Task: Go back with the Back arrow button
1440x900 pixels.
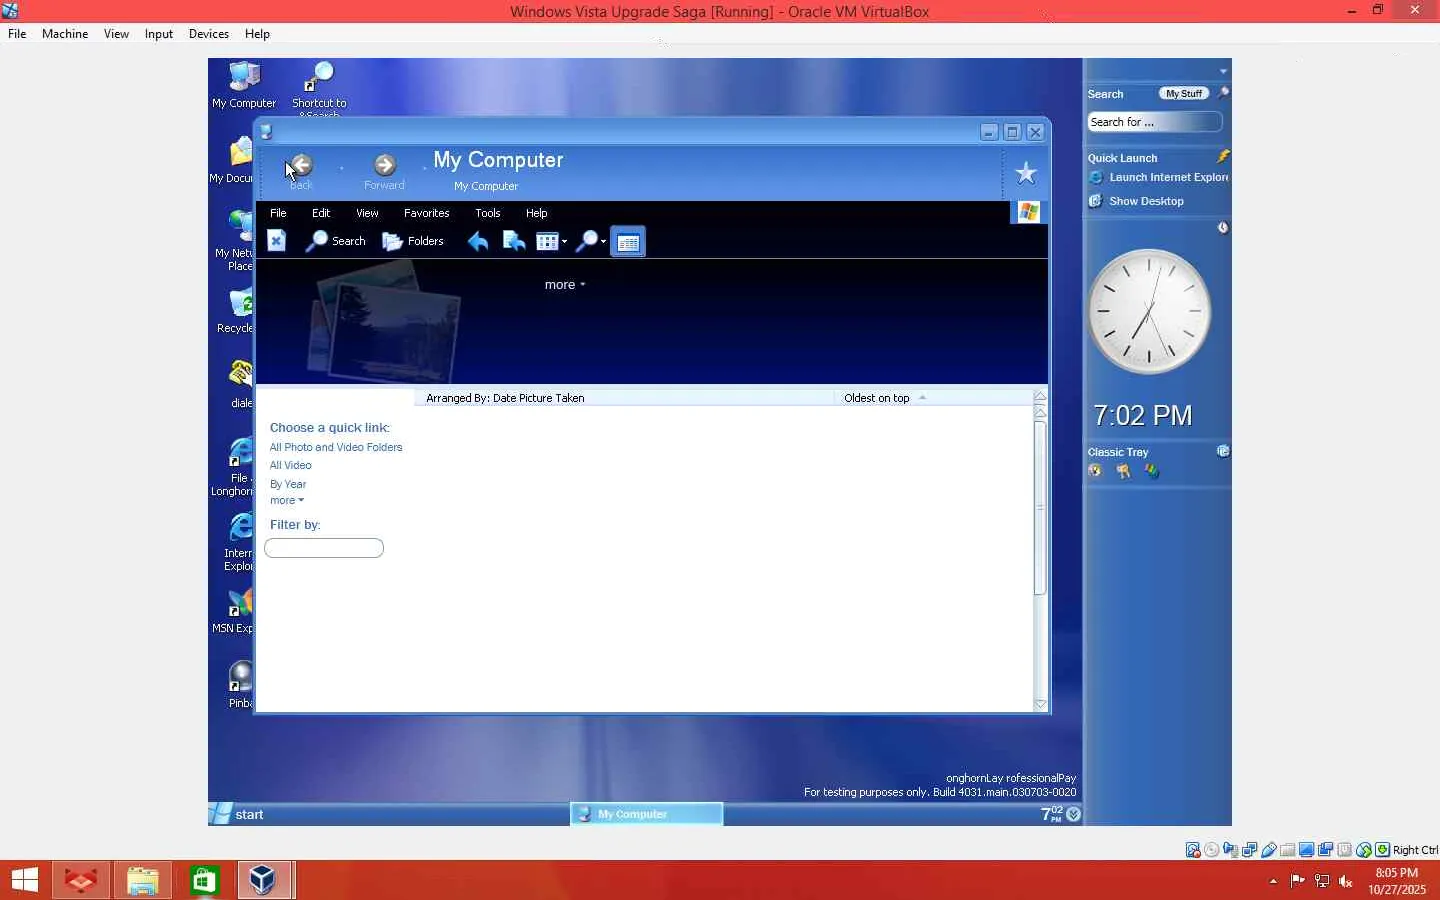Action: click(301, 166)
